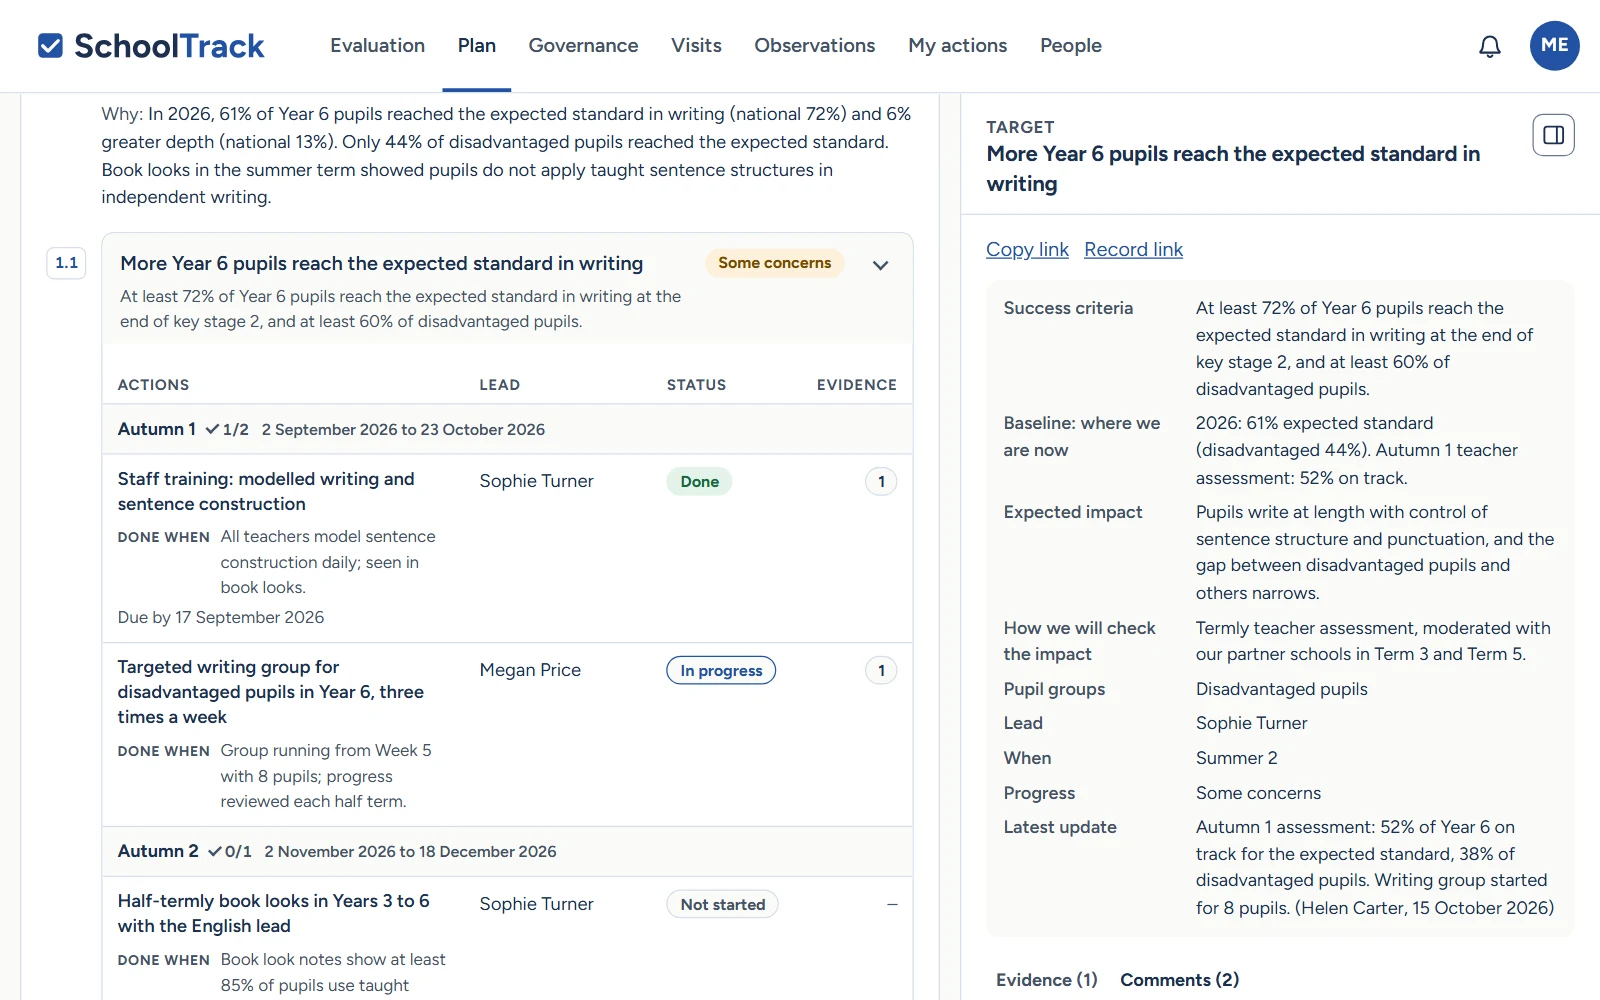
Task: Open the ME user avatar menu
Action: click(1555, 46)
